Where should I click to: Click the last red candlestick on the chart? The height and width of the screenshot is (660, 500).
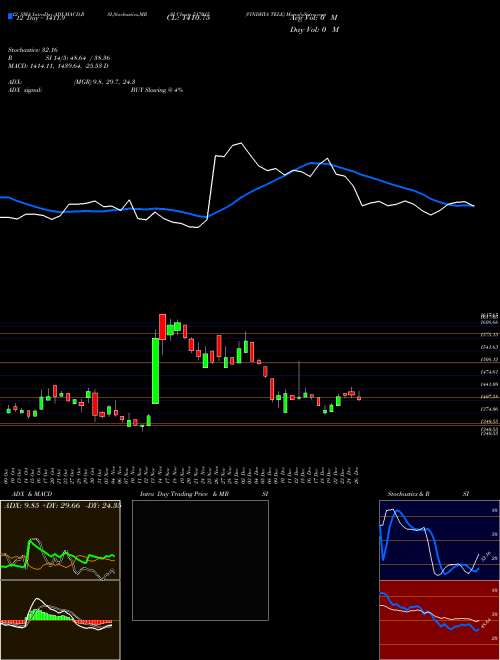pyautogui.click(x=359, y=397)
